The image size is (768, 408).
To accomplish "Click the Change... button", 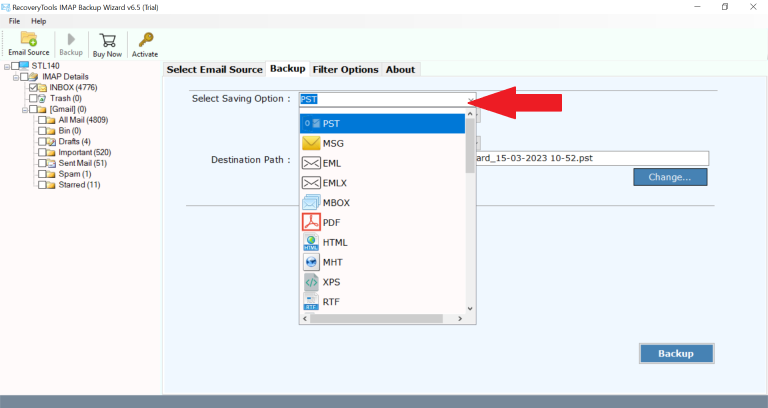I will pos(670,177).
